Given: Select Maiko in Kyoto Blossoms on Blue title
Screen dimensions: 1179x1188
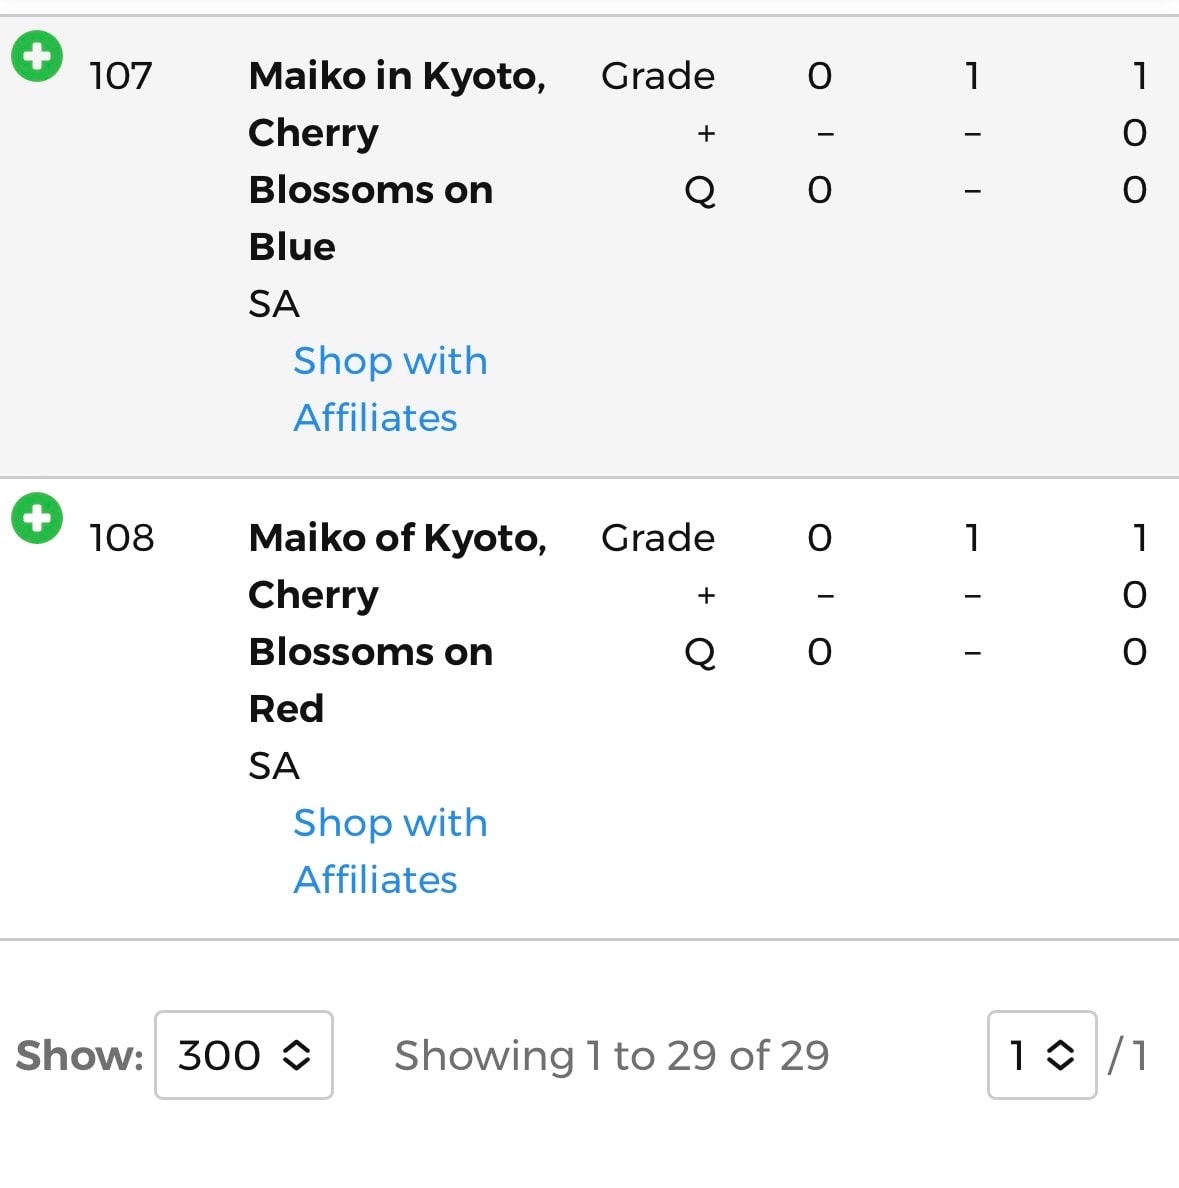Looking at the screenshot, I should pos(397,161).
